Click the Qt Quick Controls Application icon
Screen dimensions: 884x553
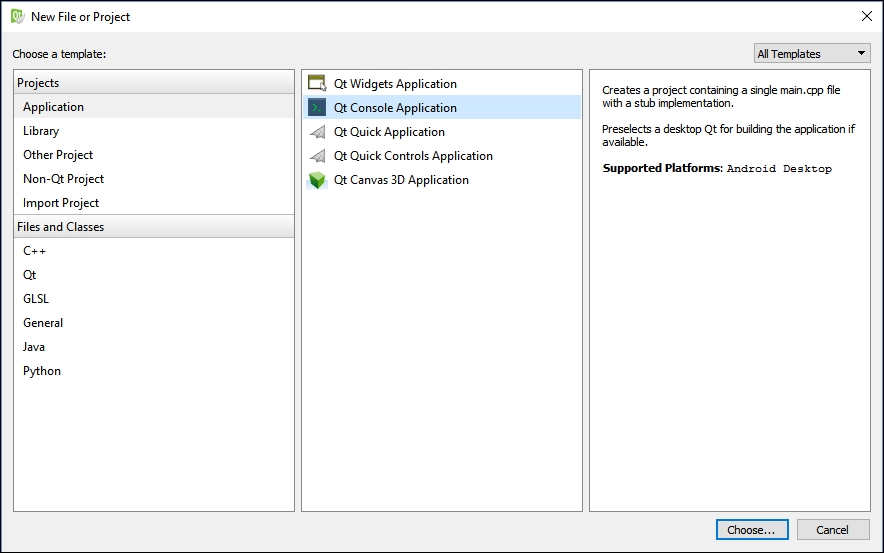(x=317, y=156)
